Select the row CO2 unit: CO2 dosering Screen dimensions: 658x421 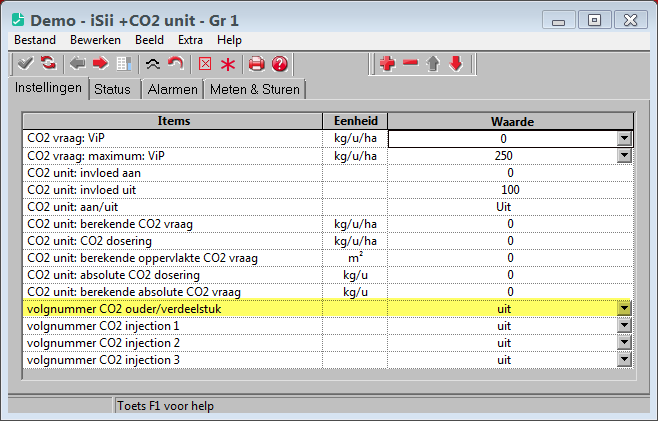328,241
